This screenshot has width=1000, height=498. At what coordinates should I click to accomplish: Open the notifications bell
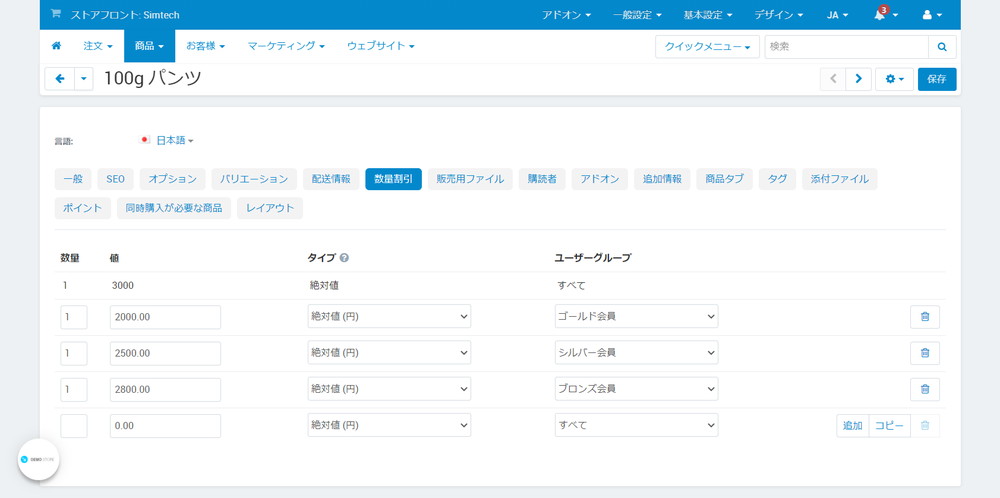click(x=885, y=14)
